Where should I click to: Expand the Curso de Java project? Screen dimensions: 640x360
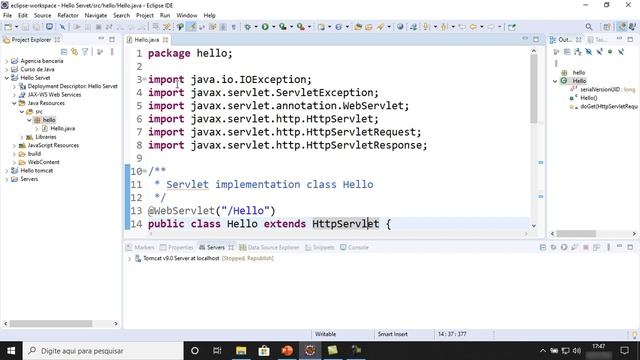point(7,69)
